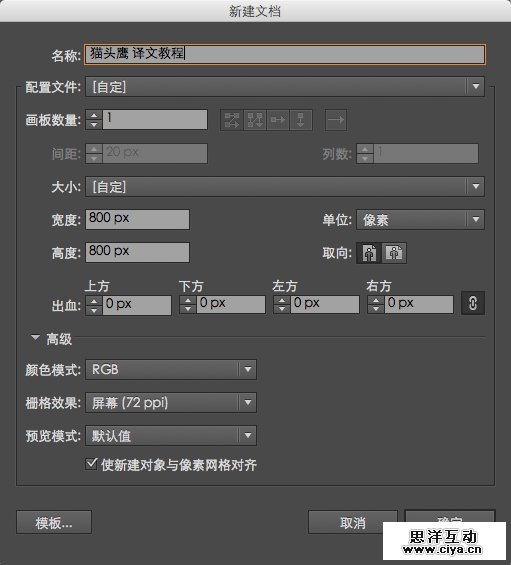Open the 颜色模式 RGB dropdown
511x565 pixels.
(x=171, y=369)
